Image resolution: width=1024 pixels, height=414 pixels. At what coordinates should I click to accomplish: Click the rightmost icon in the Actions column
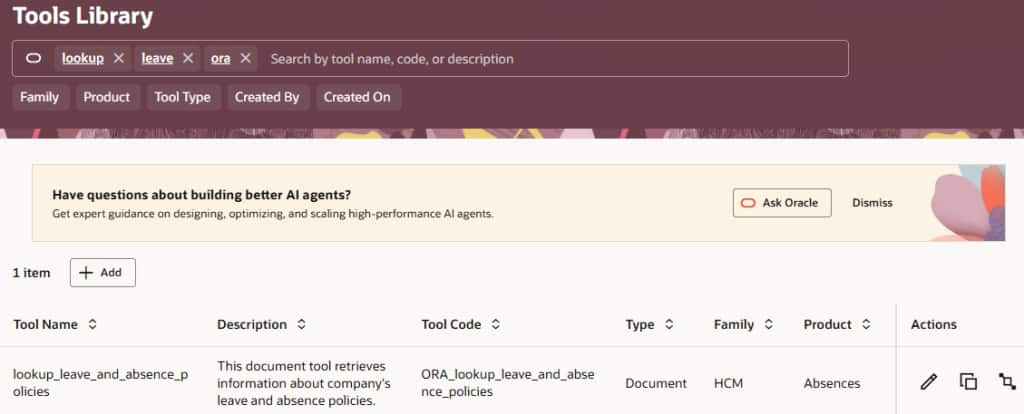pyautogui.click(x=1006, y=381)
